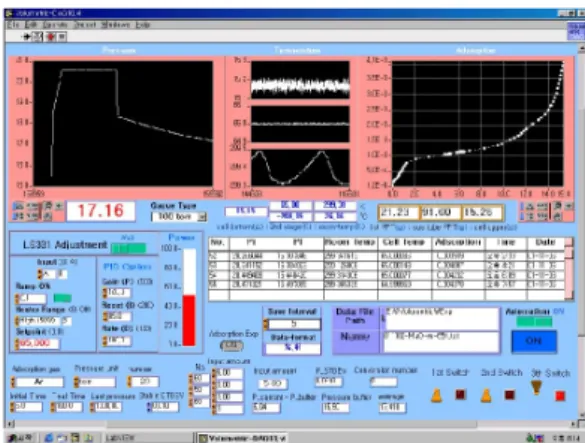
Task: Click the Pause toolbar icon
Action: pos(62,37)
